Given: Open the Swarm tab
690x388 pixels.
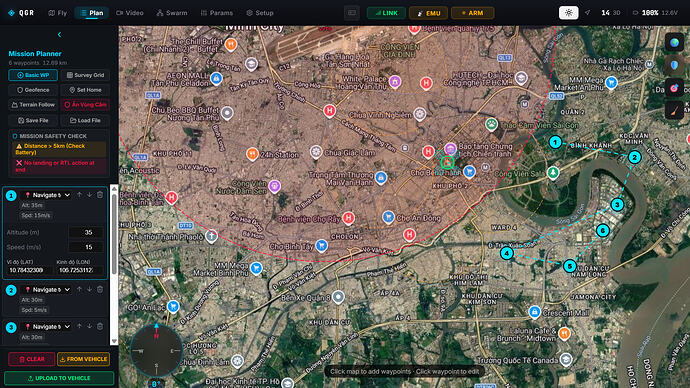Looking at the screenshot, I should (x=172, y=13).
